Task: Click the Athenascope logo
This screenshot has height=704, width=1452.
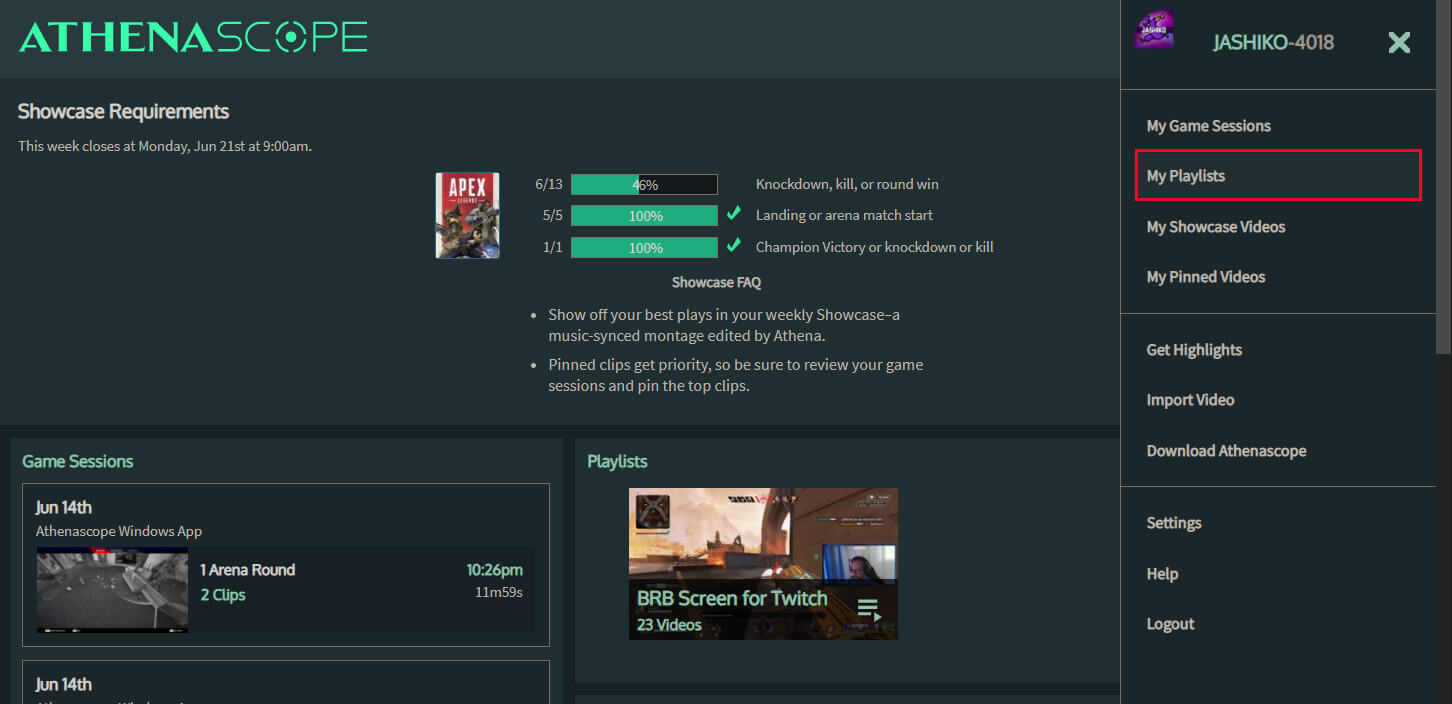Action: tap(193, 38)
